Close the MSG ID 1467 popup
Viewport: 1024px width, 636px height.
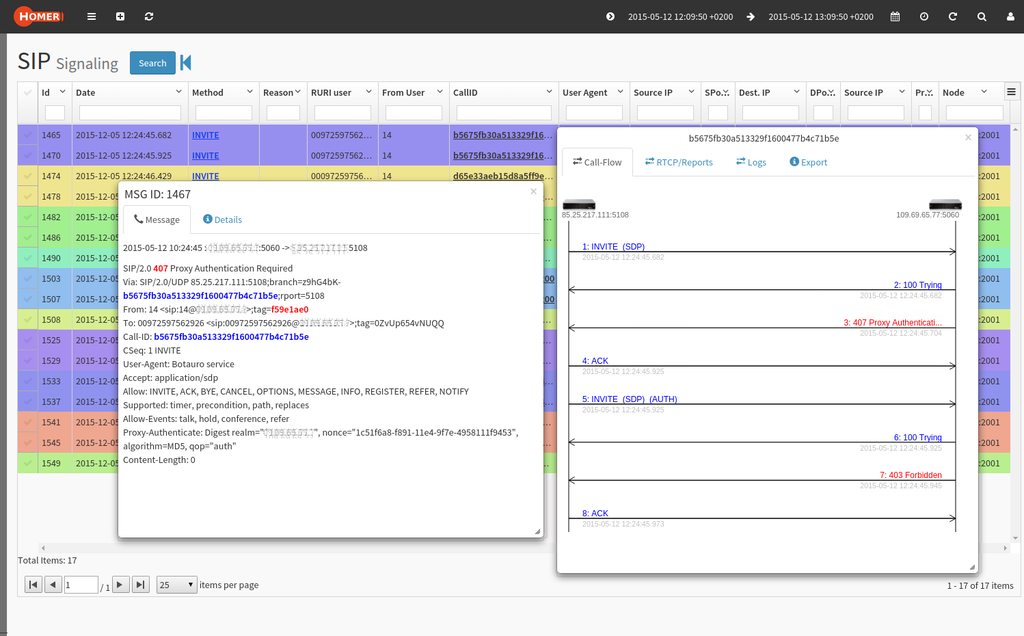pos(534,191)
